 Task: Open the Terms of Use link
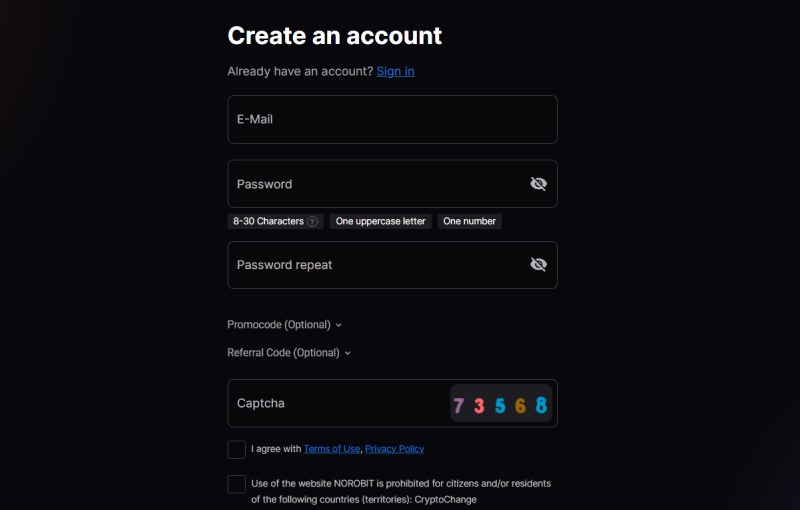332,449
